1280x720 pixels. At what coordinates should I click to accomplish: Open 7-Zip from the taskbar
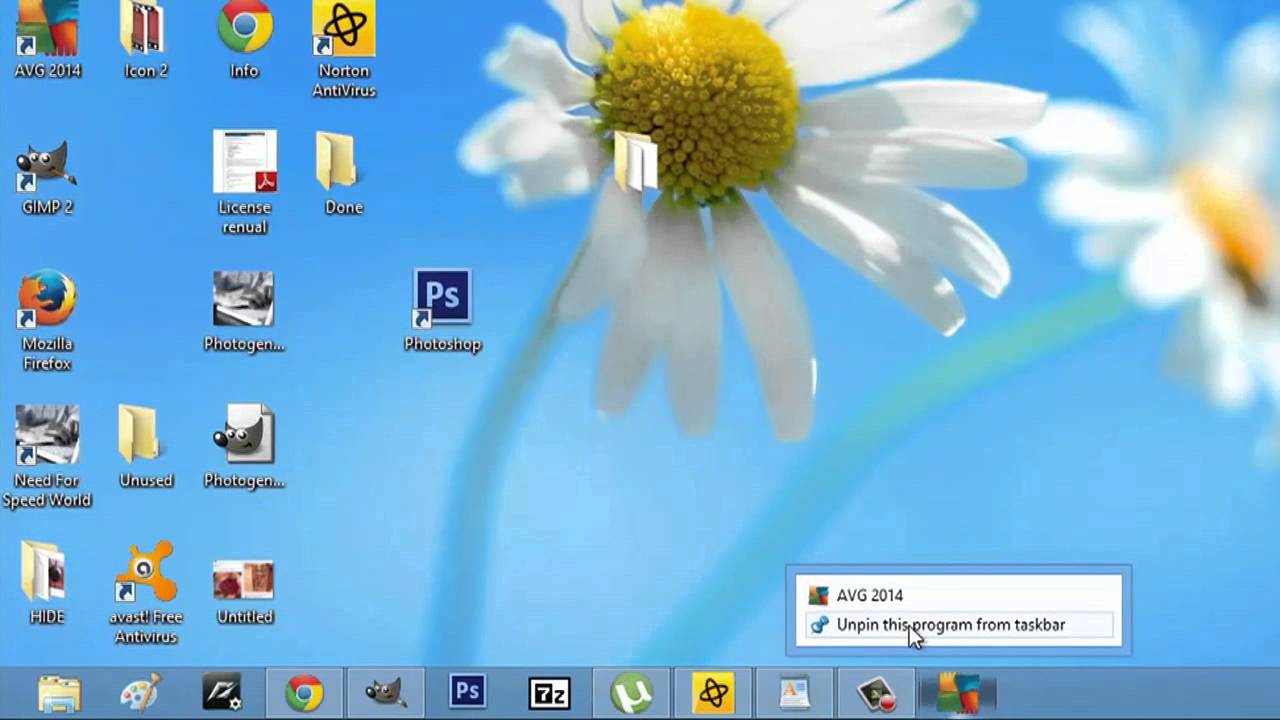pyautogui.click(x=548, y=691)
